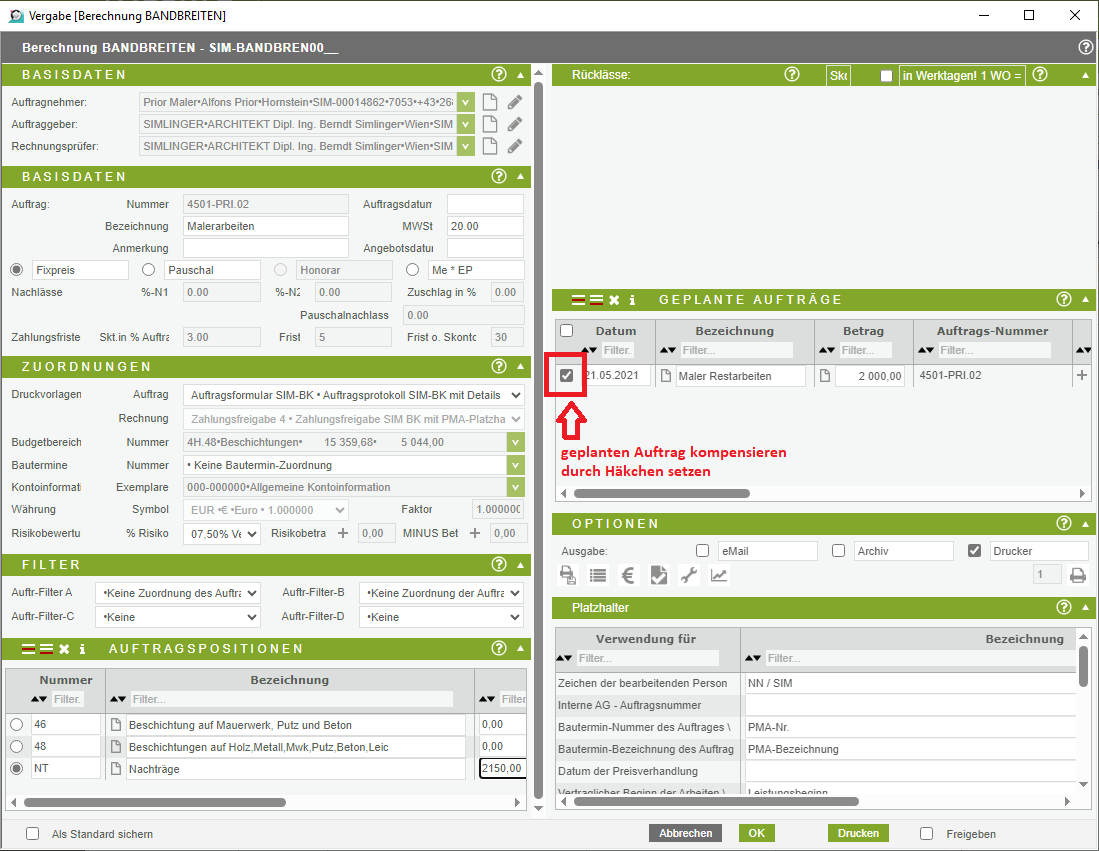Viewport: 1099px width, 851px height.
Task: Click the X delete icon in Auftragspositionen header
Action: pyautogui.click(x=64, y=649)
